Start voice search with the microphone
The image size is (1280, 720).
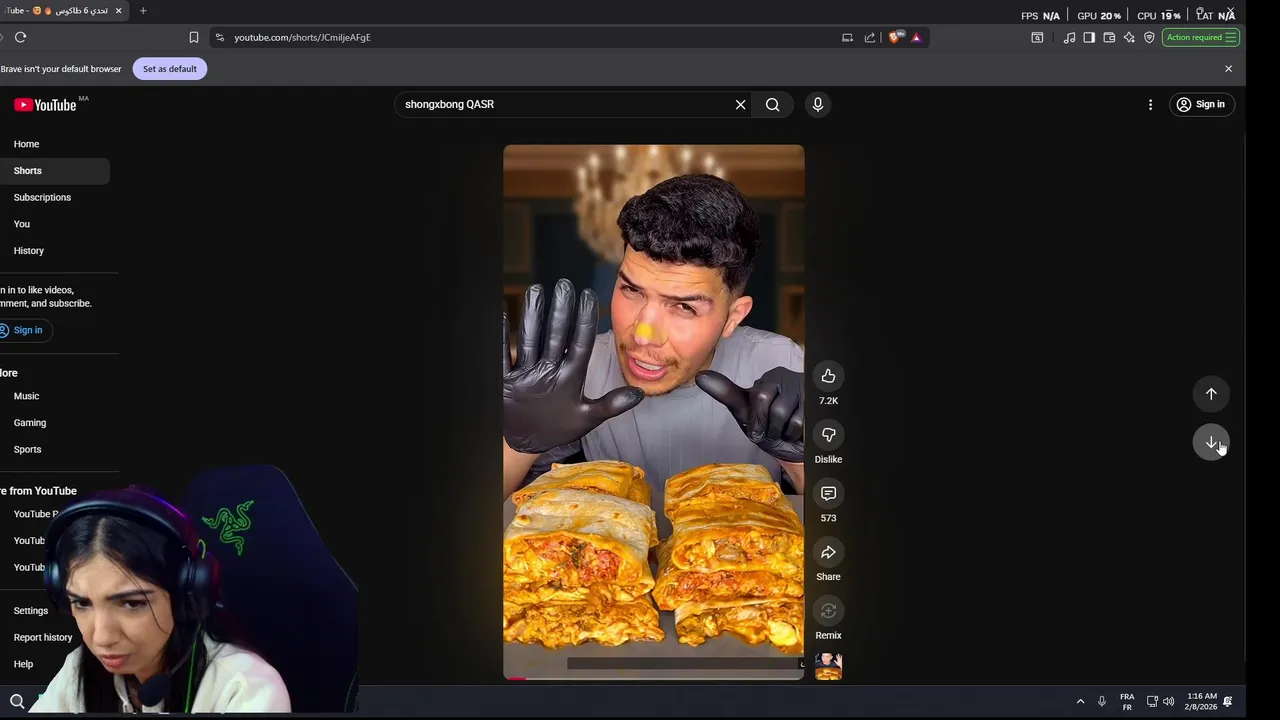[x=818, y=104]
